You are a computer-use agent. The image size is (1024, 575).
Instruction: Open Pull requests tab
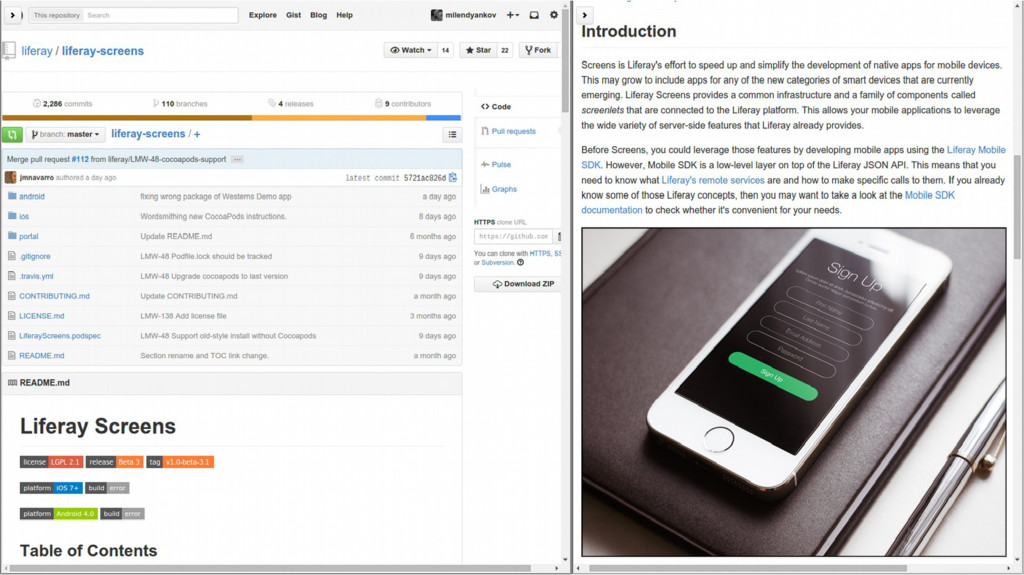(508, 131)
